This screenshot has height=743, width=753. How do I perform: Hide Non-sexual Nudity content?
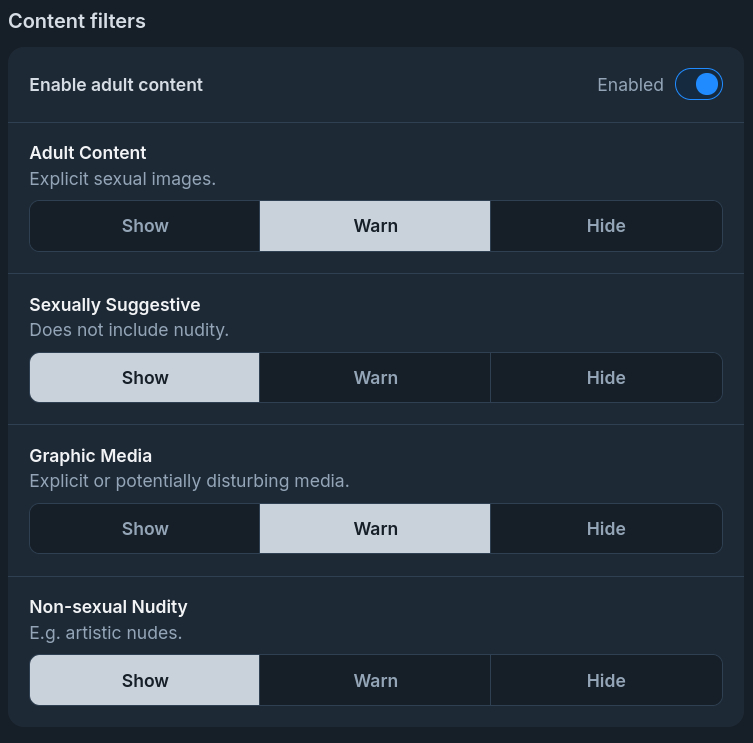(x=606, y=681)
